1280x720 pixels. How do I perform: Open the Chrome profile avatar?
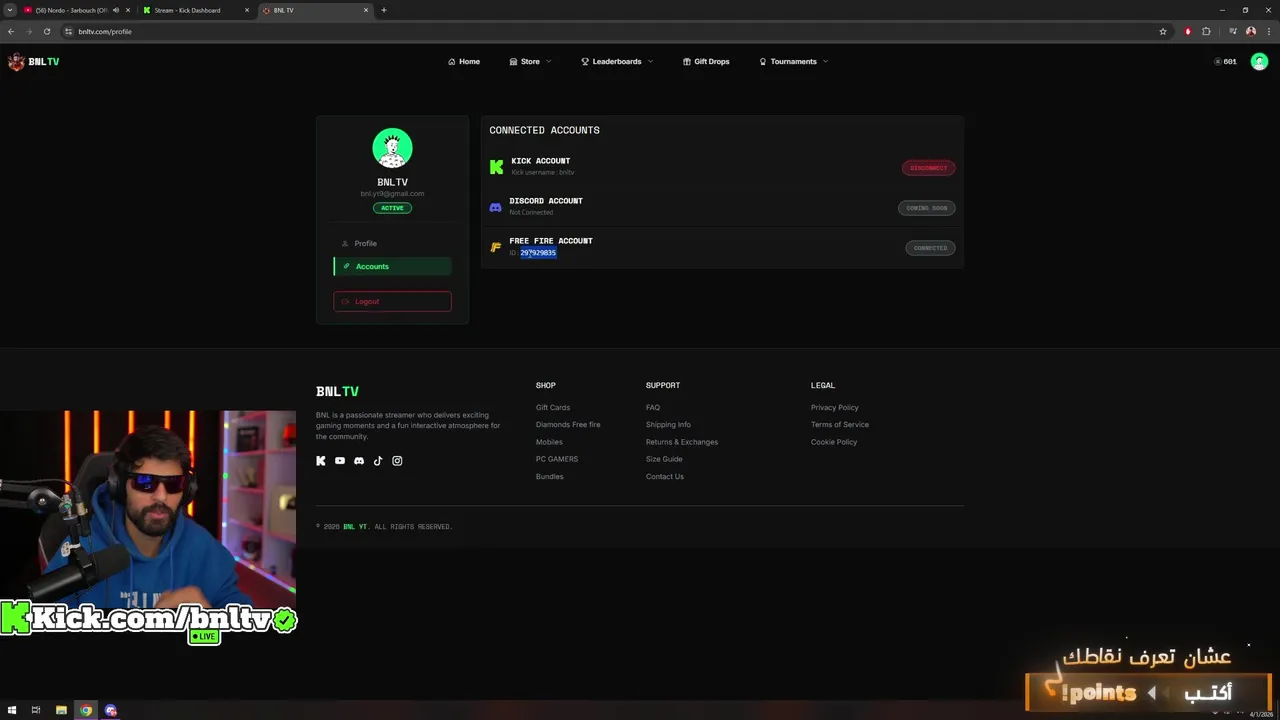pyautogui.click(x=1251, y=32)
